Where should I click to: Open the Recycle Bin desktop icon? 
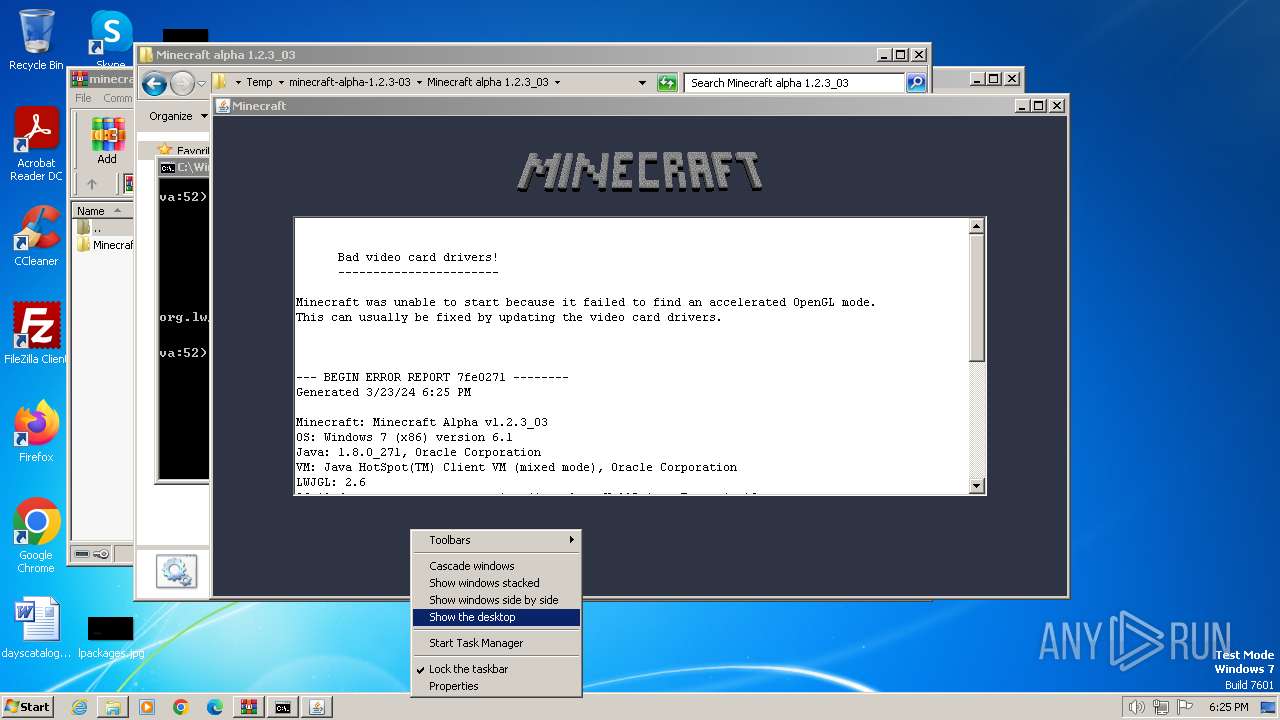(36, 40)
